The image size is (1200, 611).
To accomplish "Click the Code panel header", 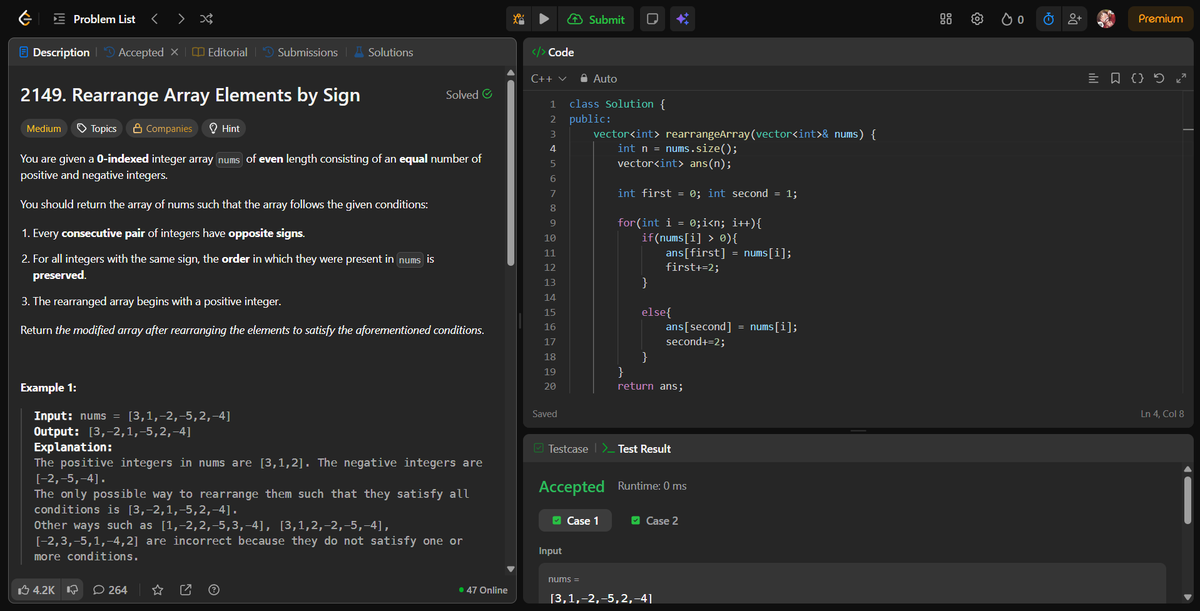I will tap(552, 52).
